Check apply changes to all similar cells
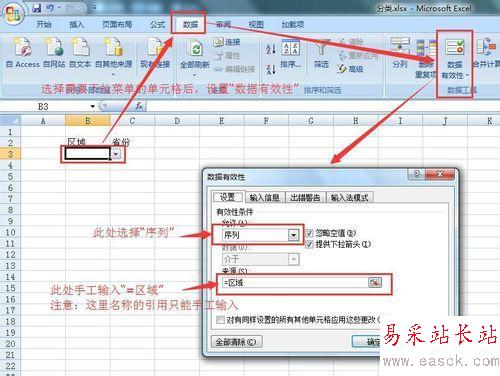The image size is (500, 376). (220, 320)
